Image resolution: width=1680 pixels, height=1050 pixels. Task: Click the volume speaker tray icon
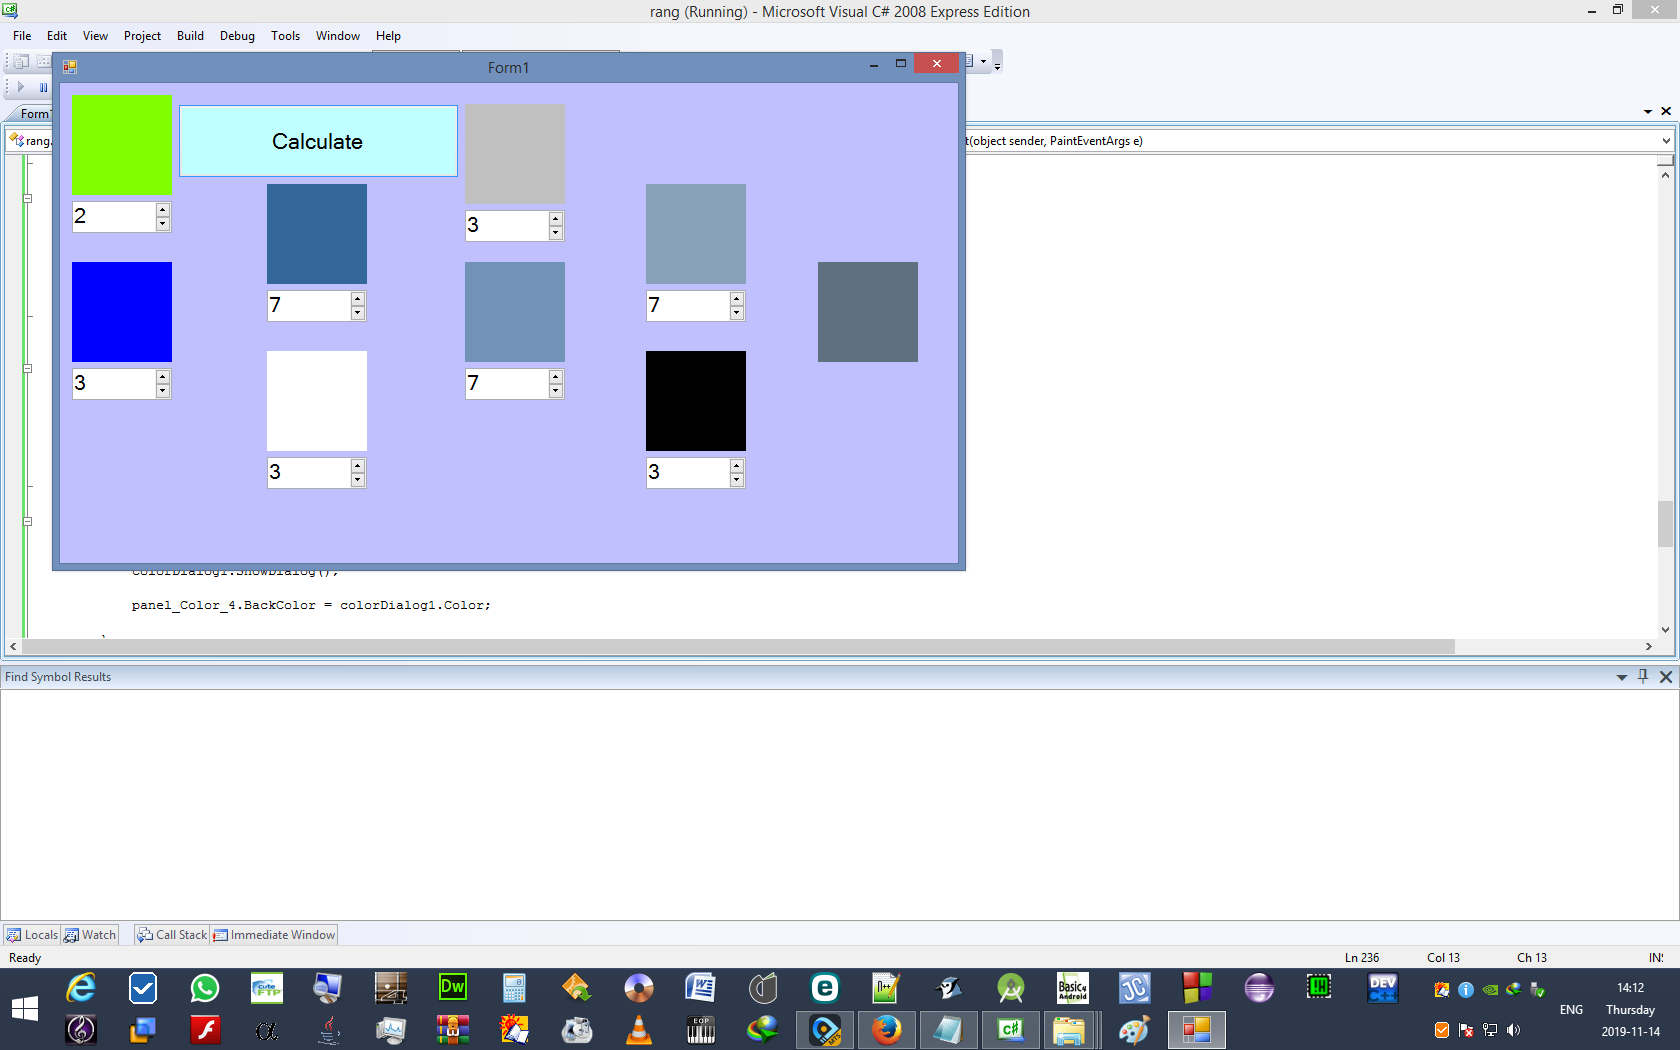point(1514,1030)
